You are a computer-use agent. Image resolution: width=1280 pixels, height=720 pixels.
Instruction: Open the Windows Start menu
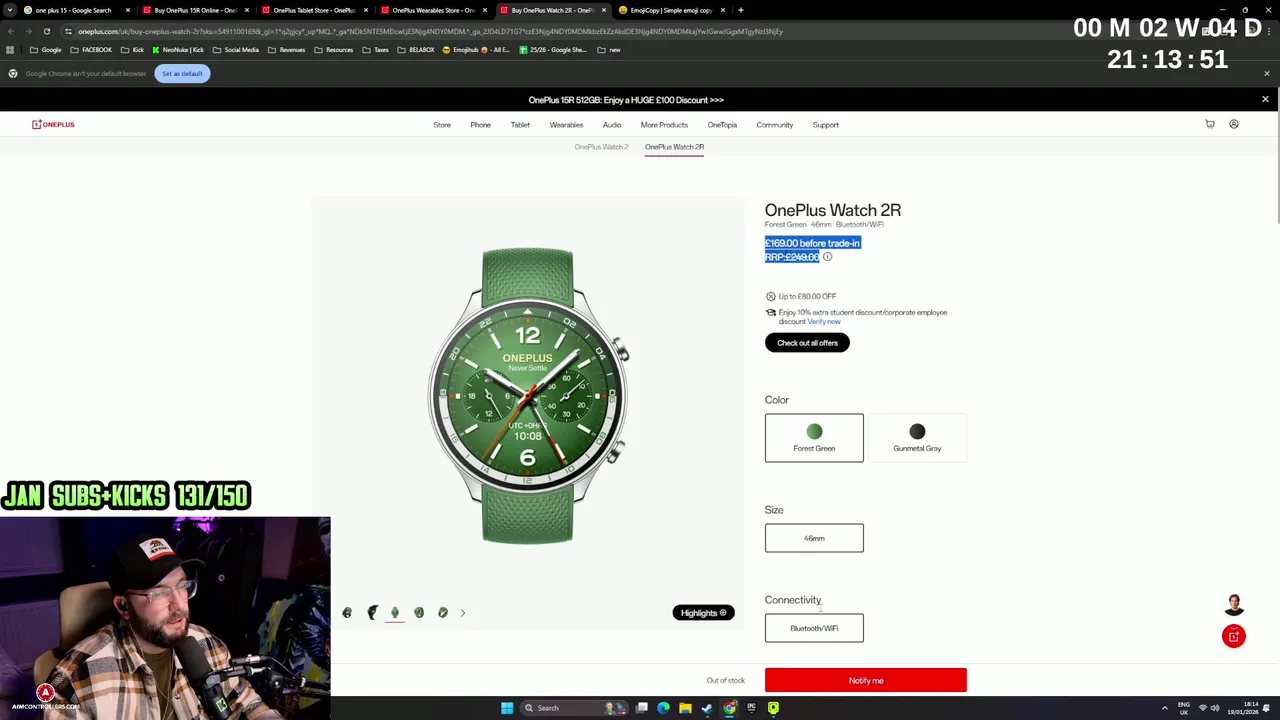click(507, 708)
